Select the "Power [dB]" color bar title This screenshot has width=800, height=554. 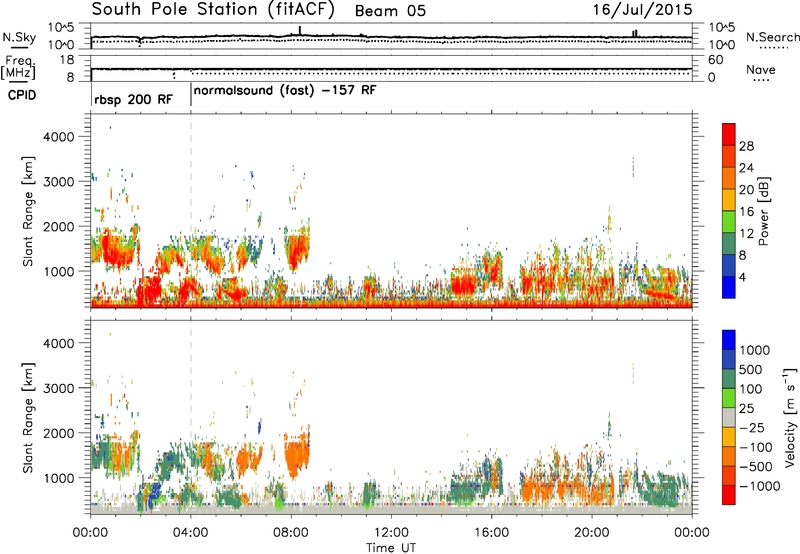763,211
